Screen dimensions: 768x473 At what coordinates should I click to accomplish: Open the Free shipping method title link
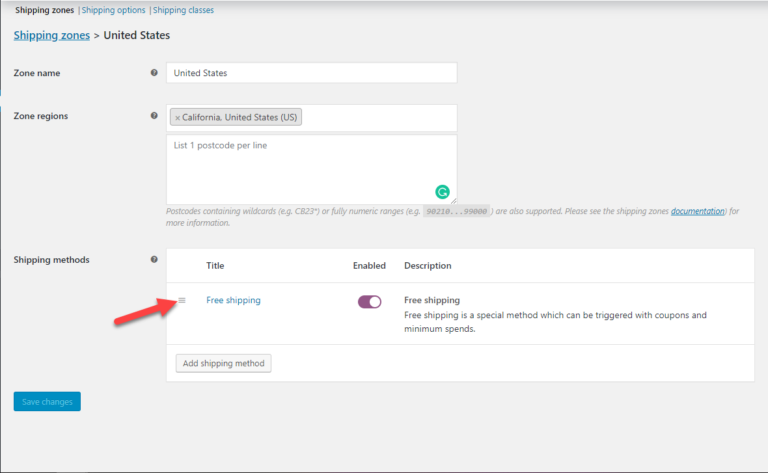point(233,300)
